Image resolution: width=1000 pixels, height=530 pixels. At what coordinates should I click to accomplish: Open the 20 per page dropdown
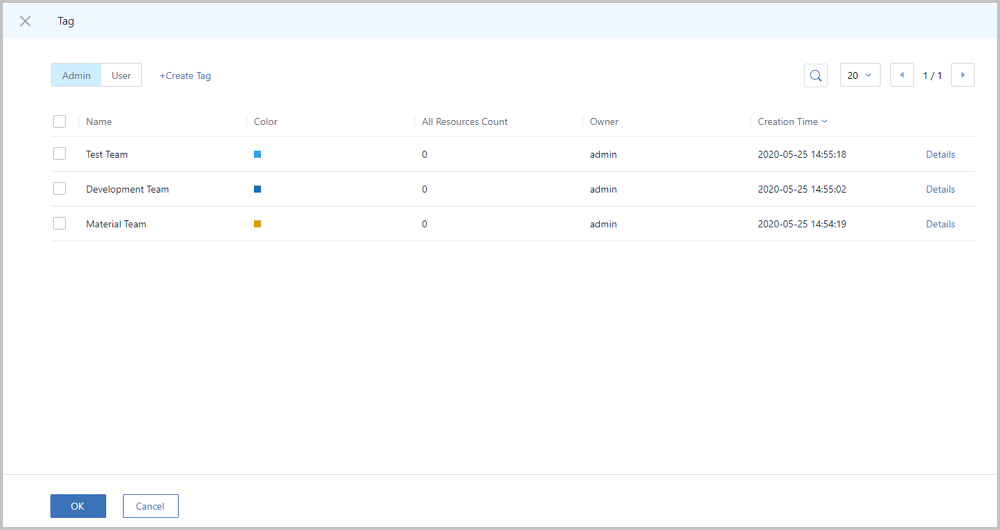[x=860, y=75]
